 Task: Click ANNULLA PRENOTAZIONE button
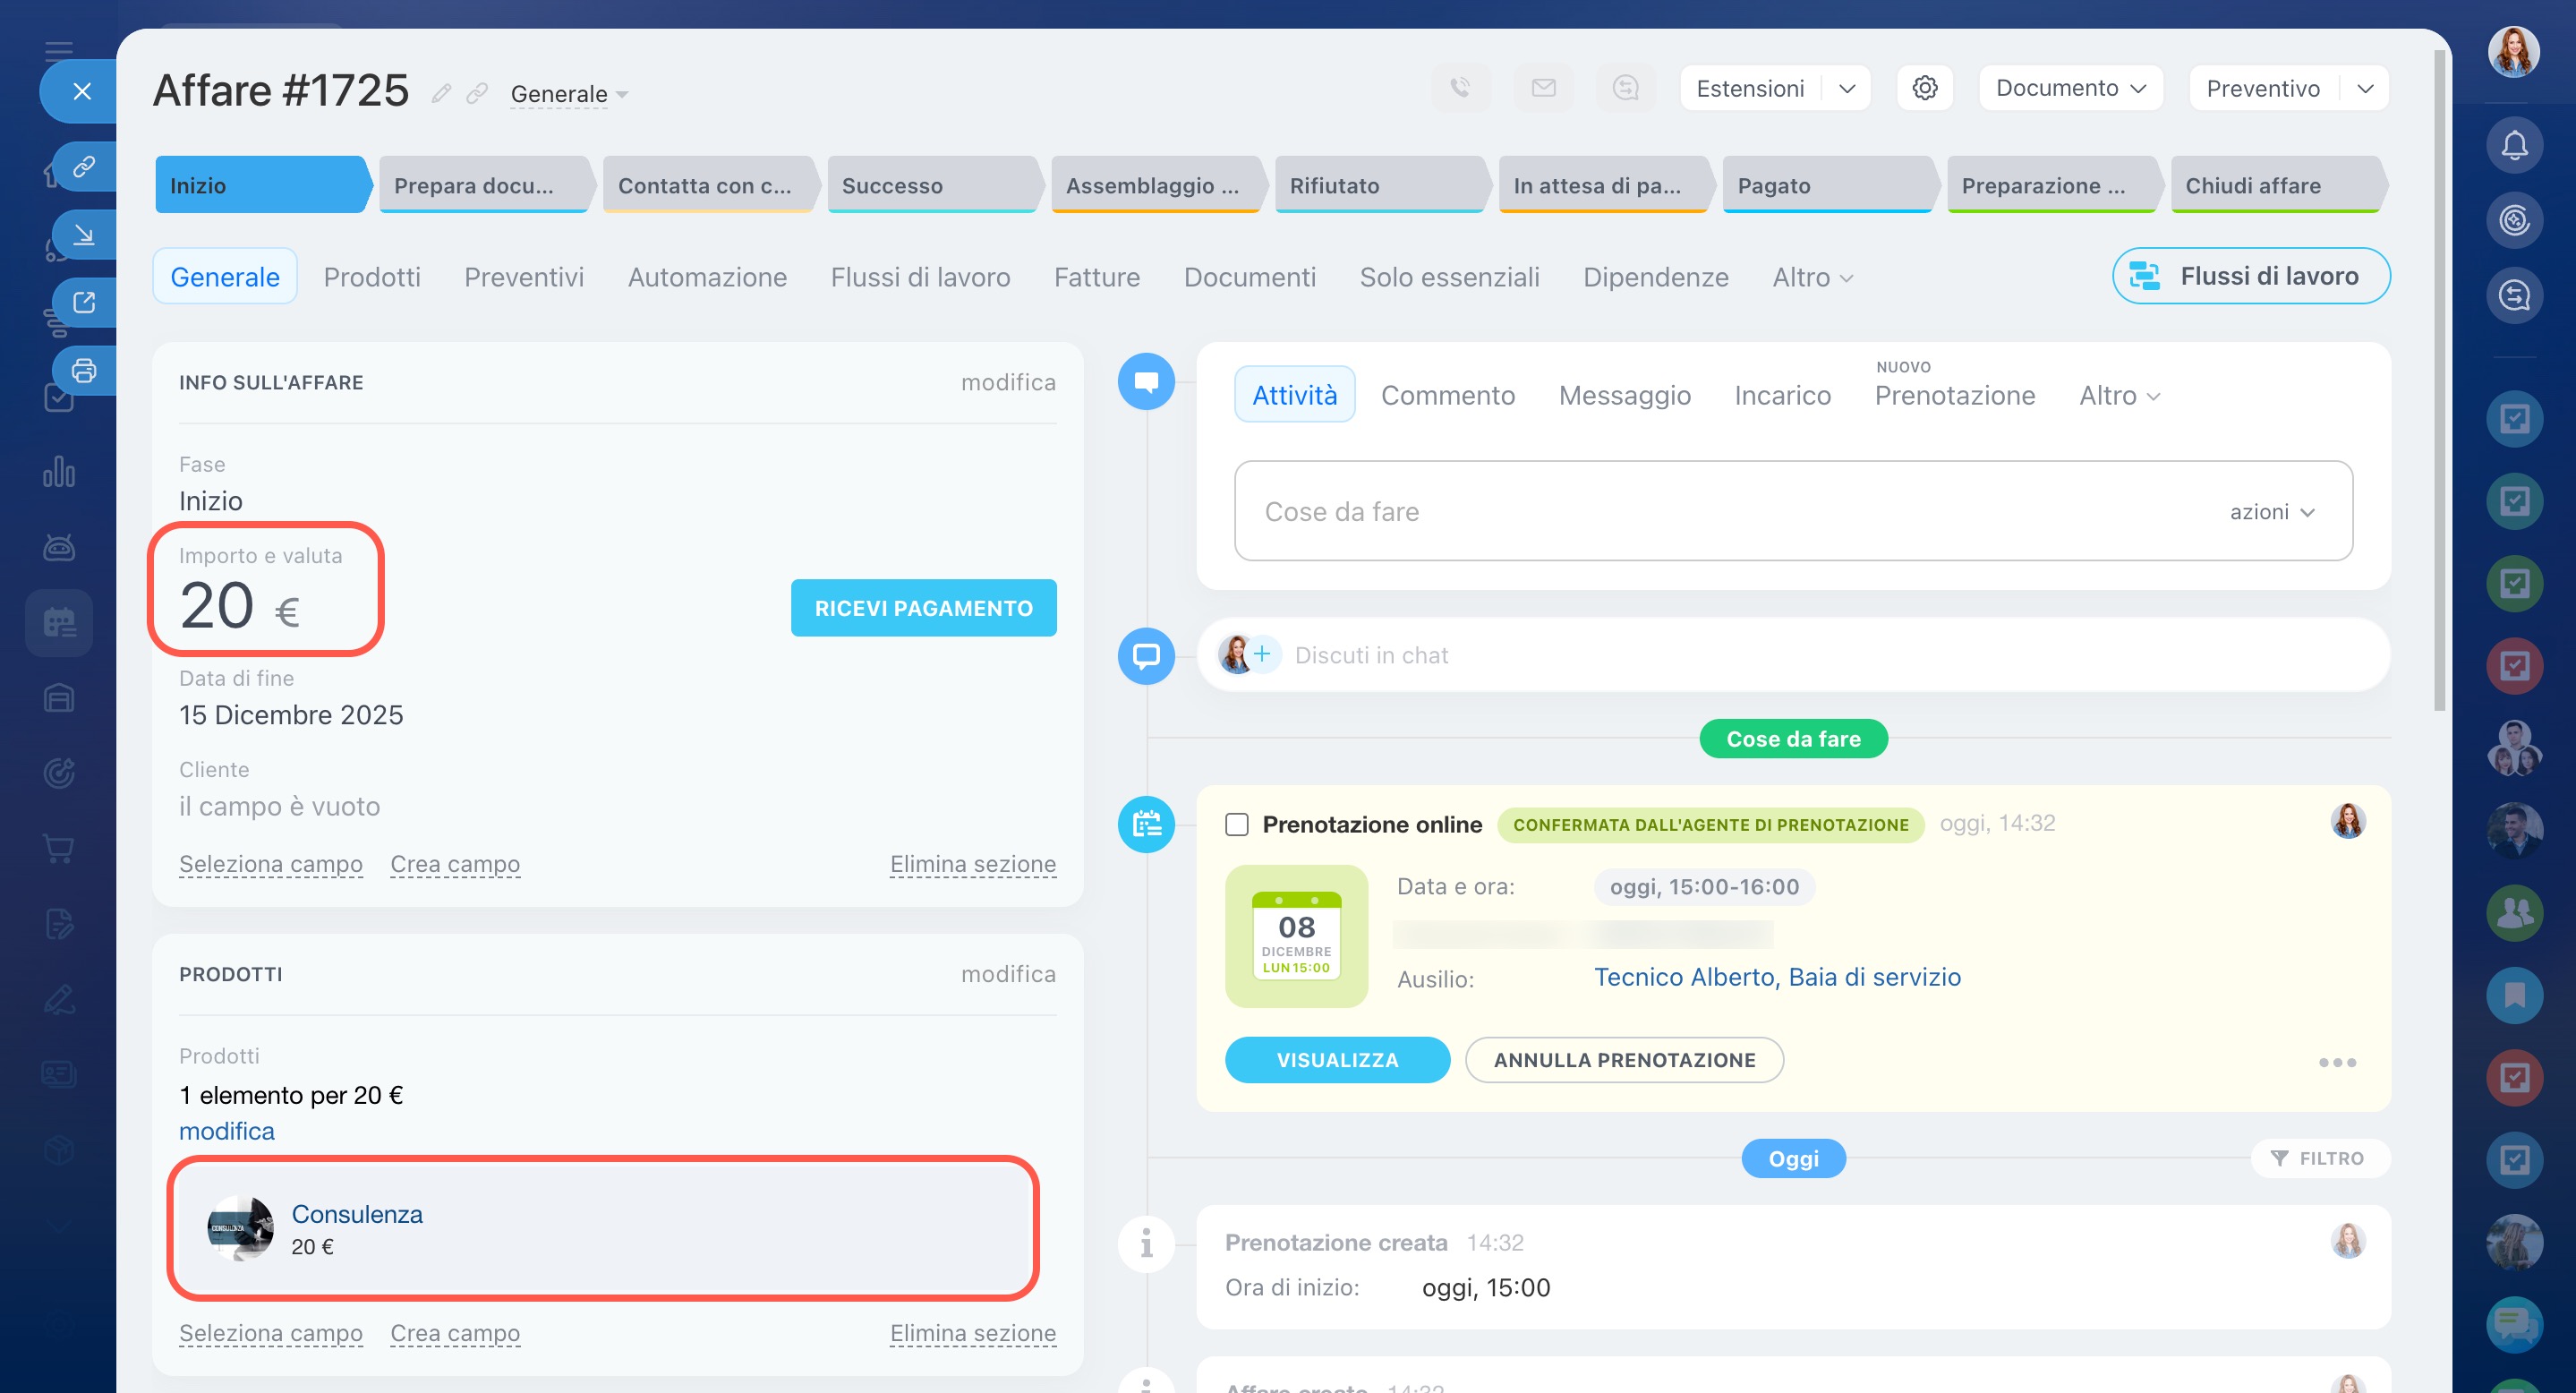tap(1624, 1060)
